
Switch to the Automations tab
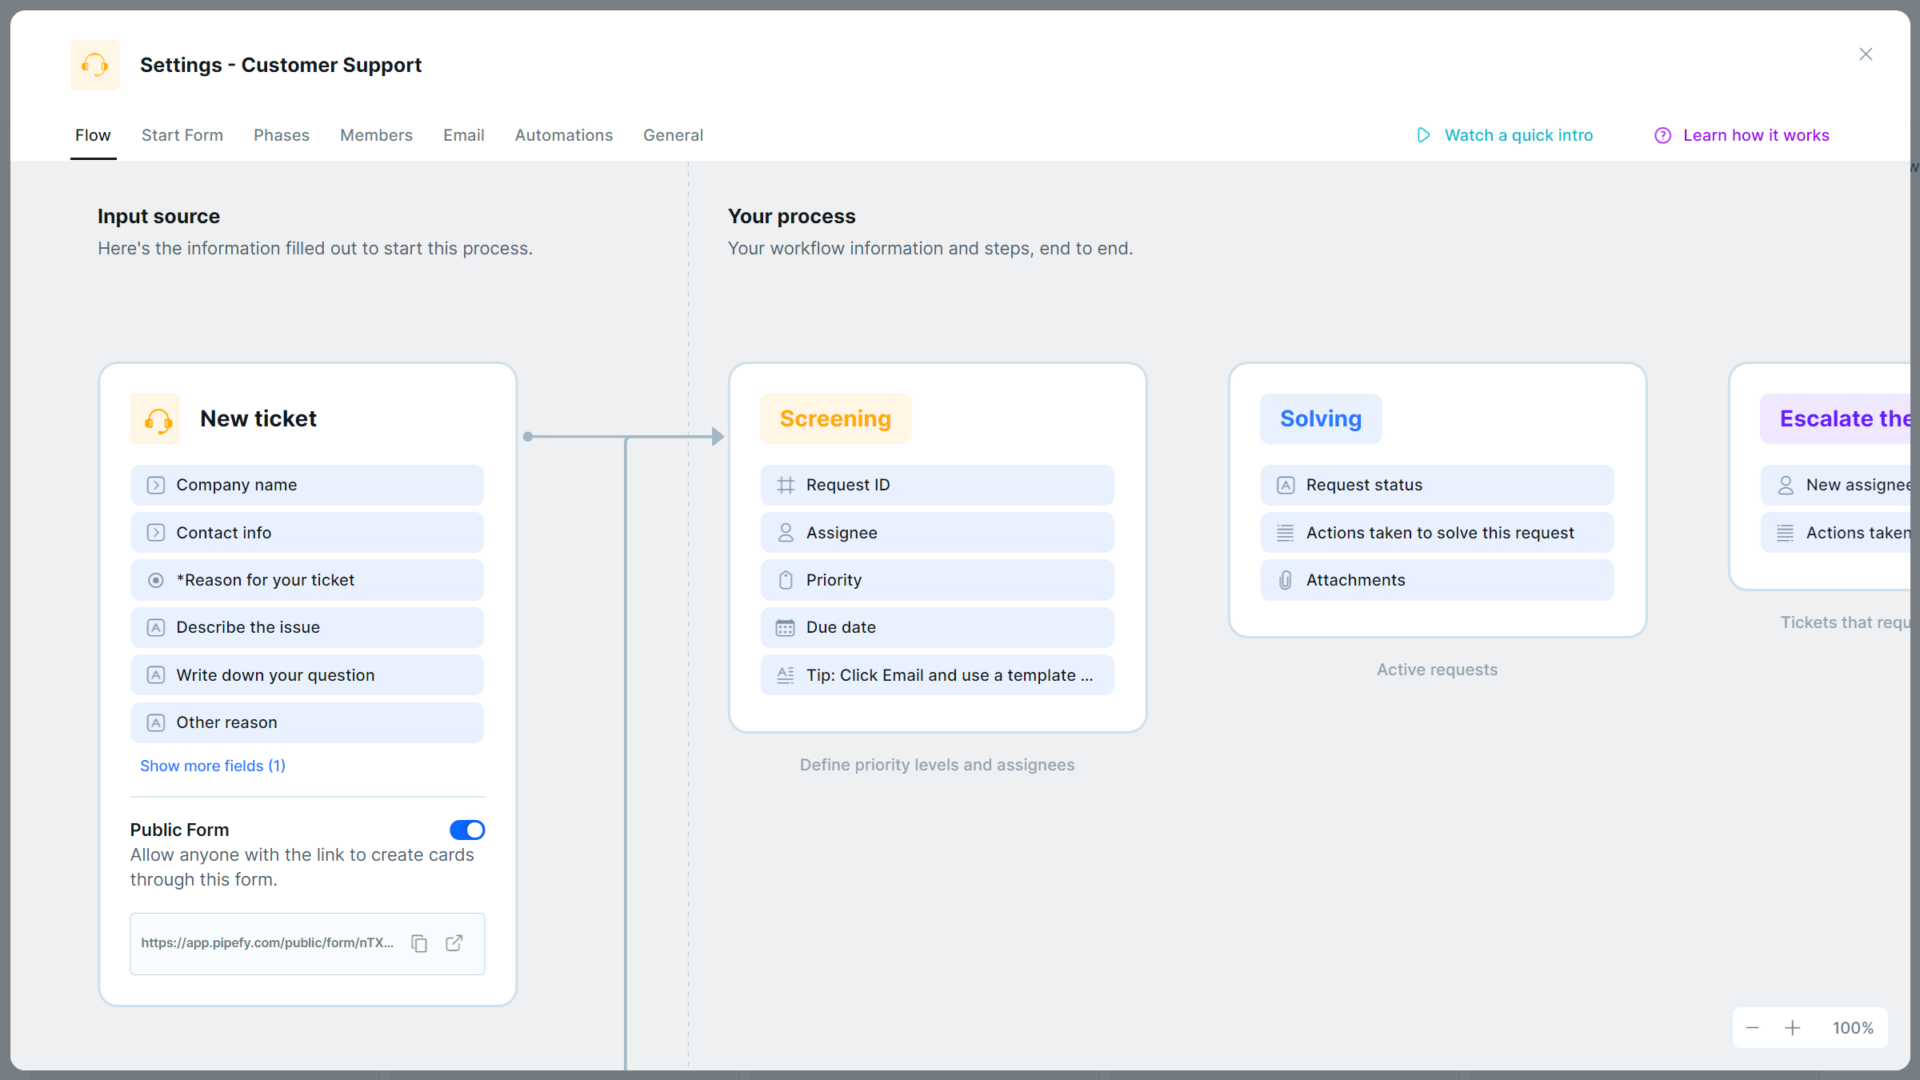[563, 135]
